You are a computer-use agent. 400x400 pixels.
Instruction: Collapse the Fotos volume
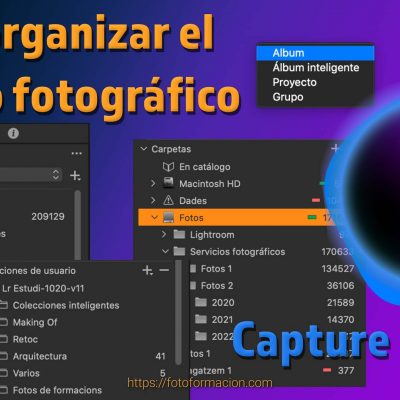point(154,218)
